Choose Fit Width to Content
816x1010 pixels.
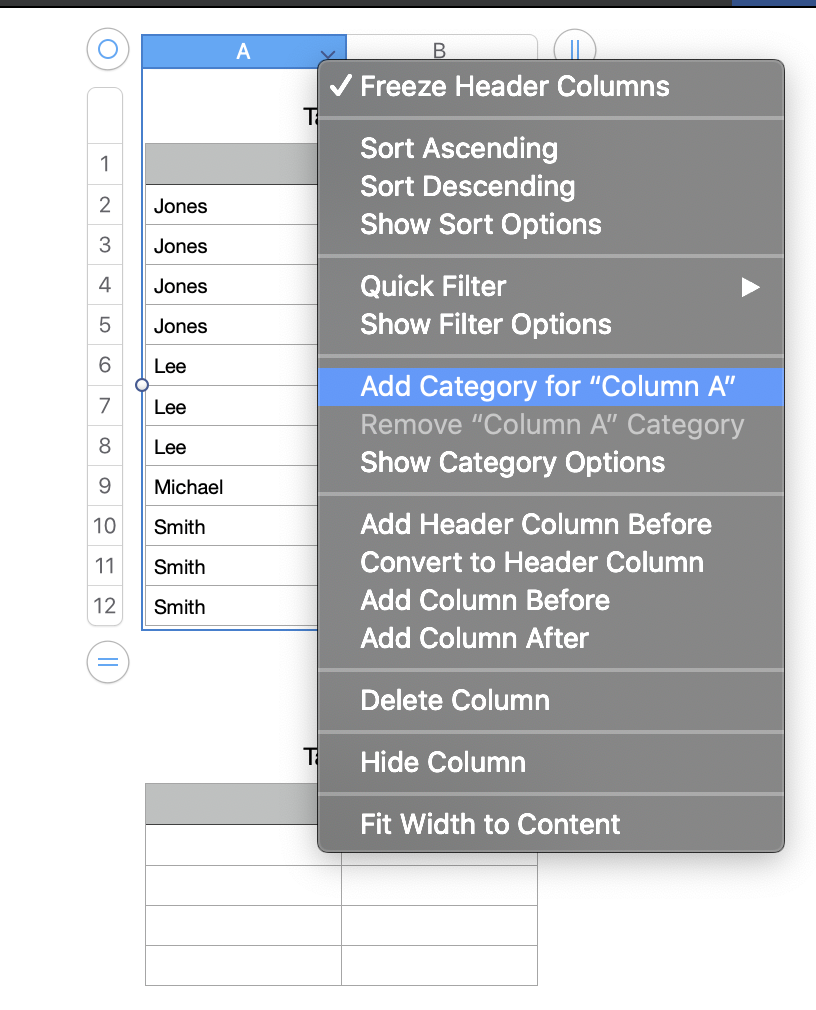[490, 825]
